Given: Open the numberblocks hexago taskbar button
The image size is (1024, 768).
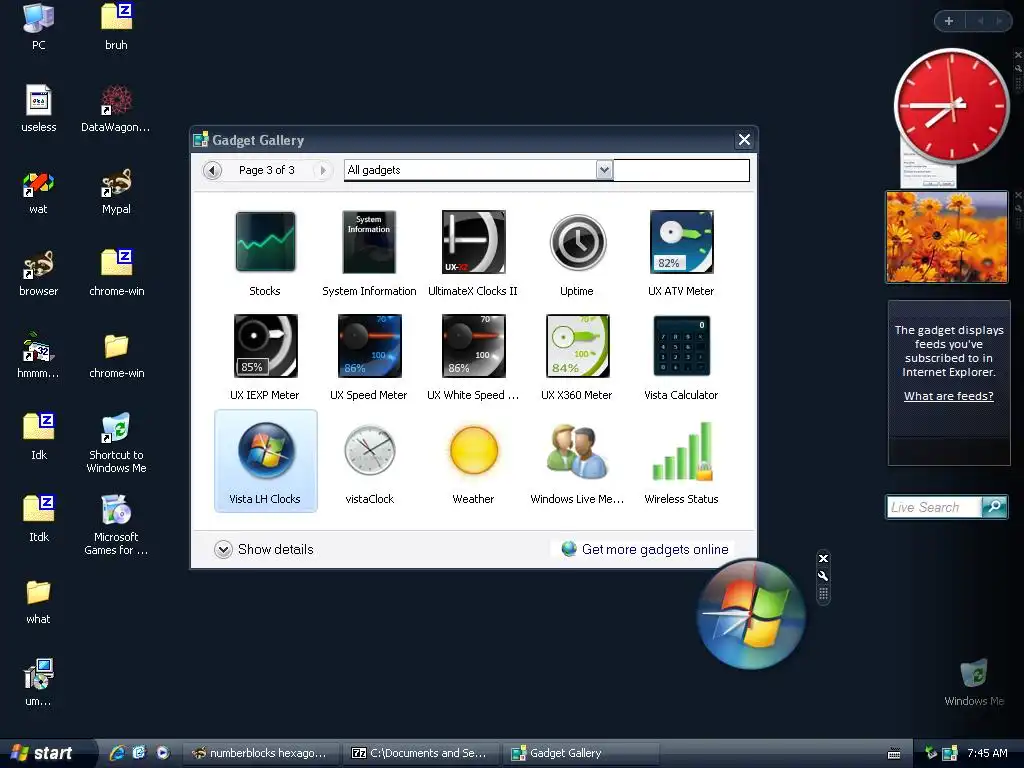Looking at the screenshot, I should (x=259, y=753).
